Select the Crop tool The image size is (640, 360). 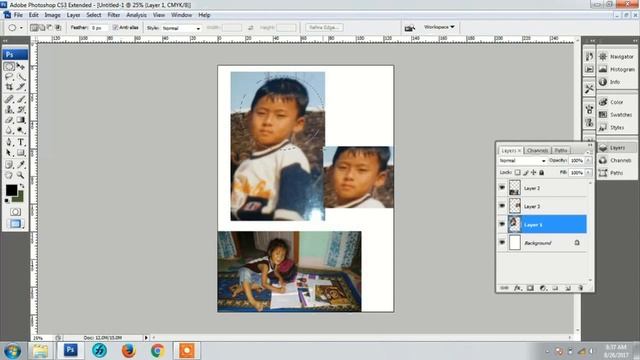pos(9,87)
